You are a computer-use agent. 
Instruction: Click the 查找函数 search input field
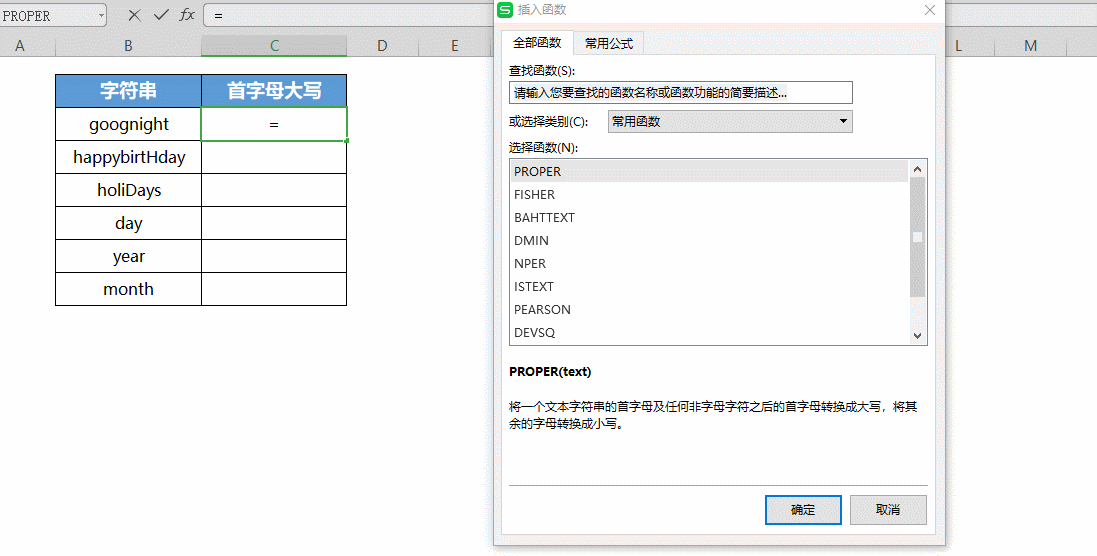(681, 92)
